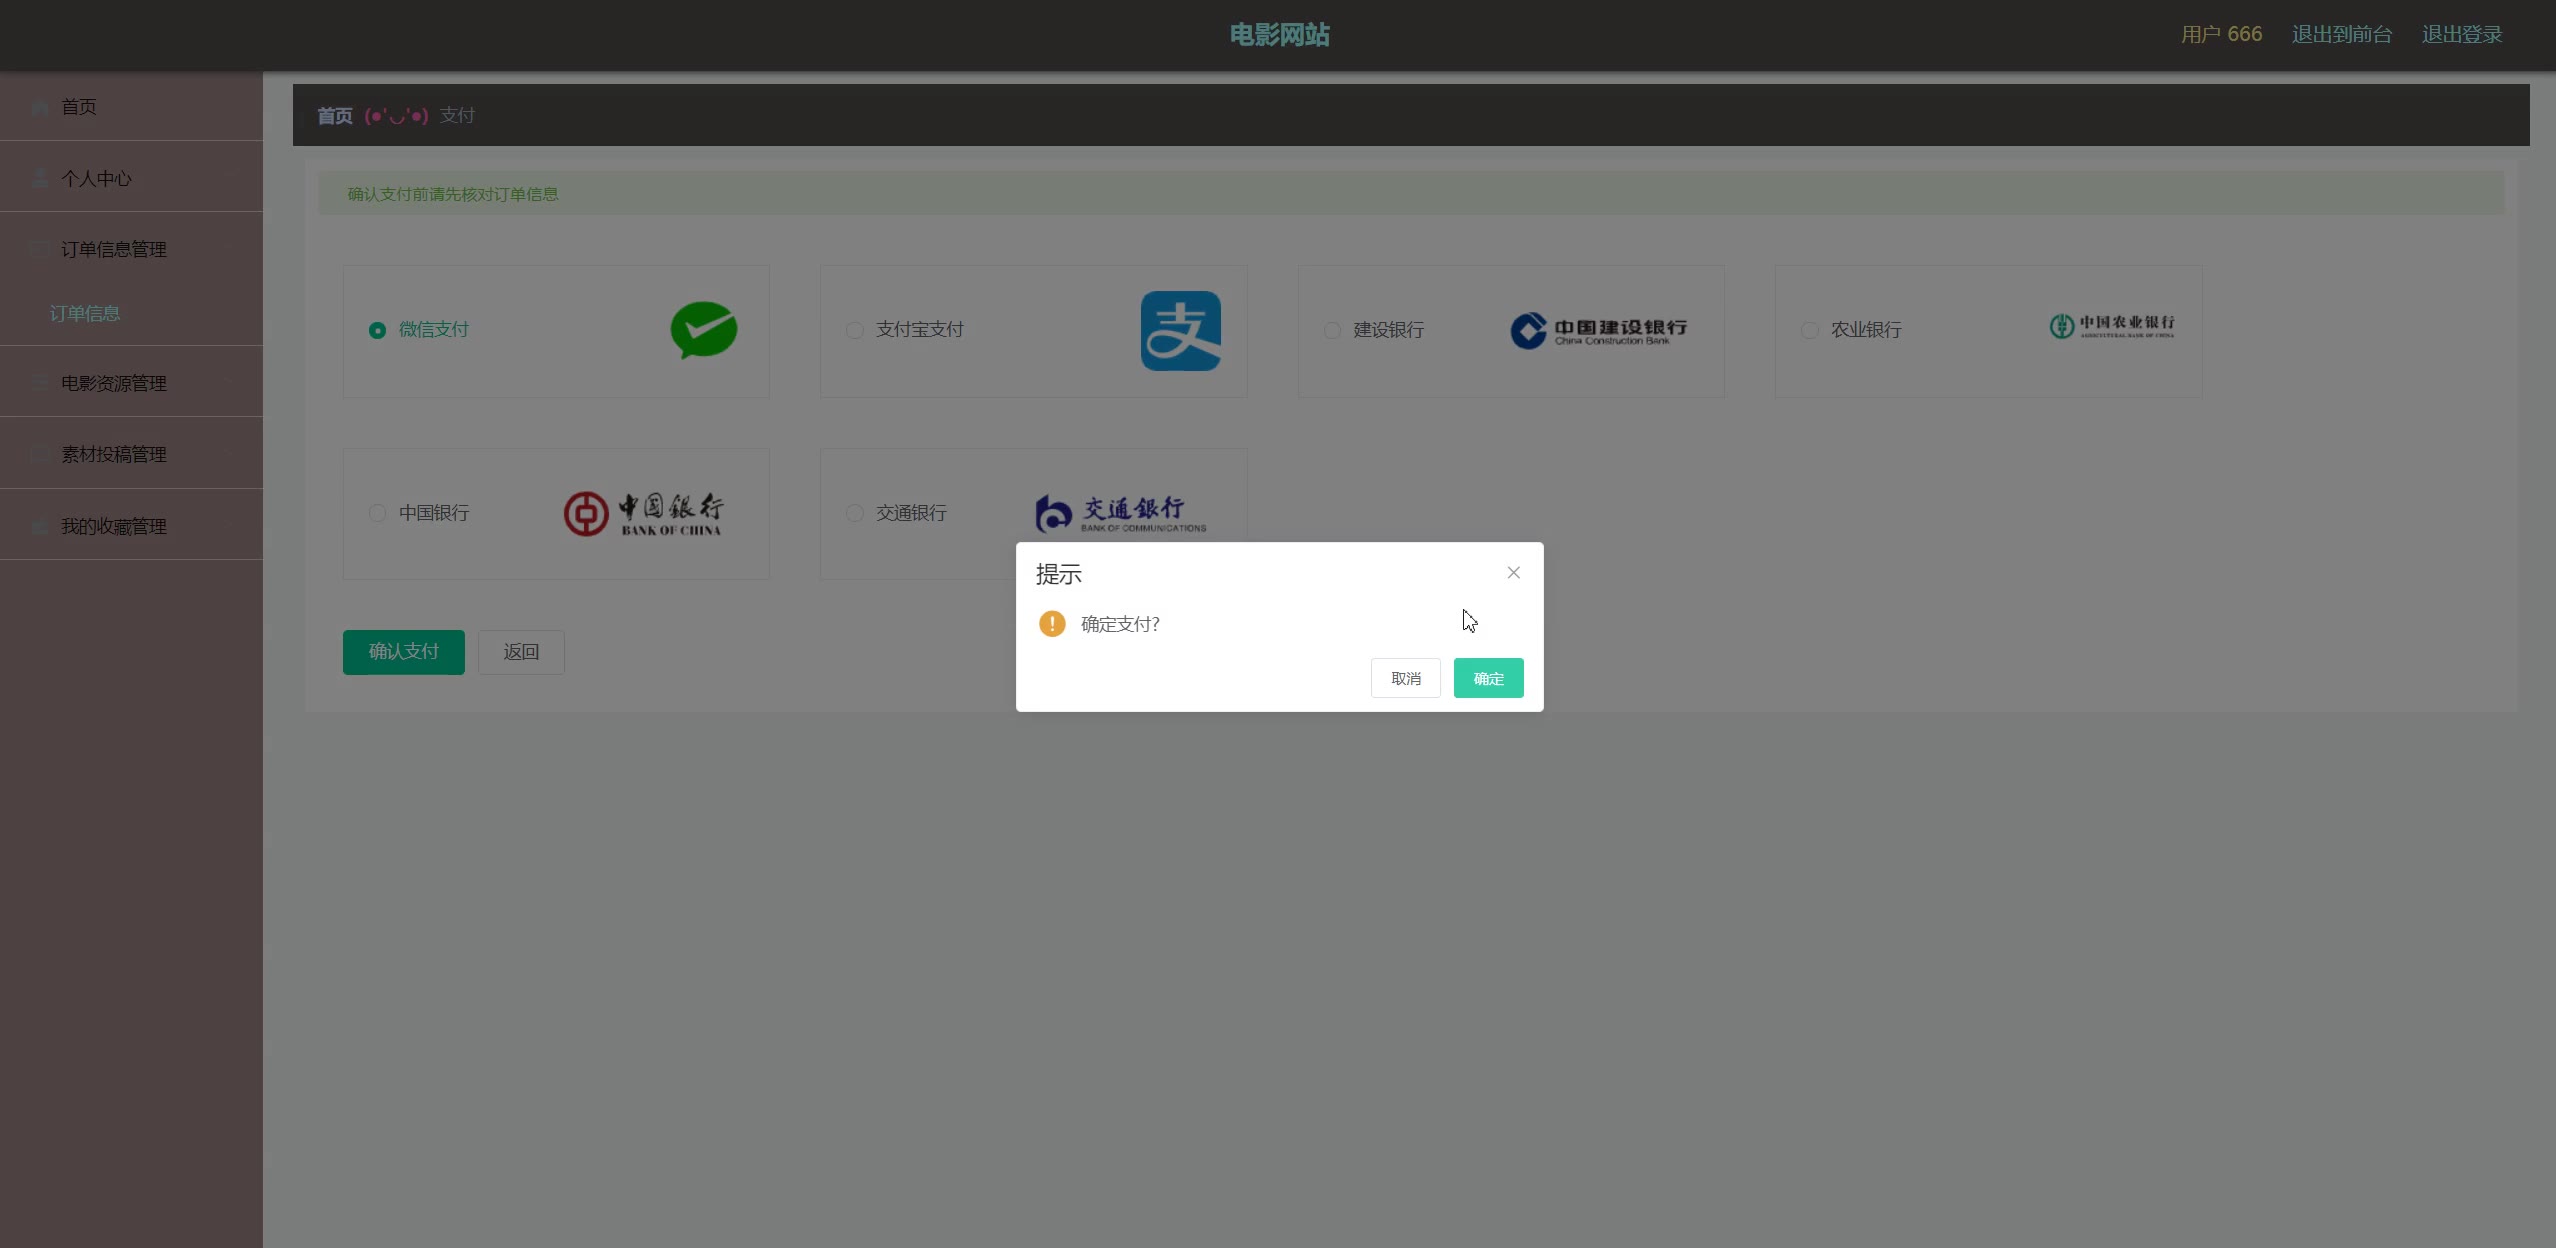
Task: Click 首页 in the breadcrumb
Action: 335,116
